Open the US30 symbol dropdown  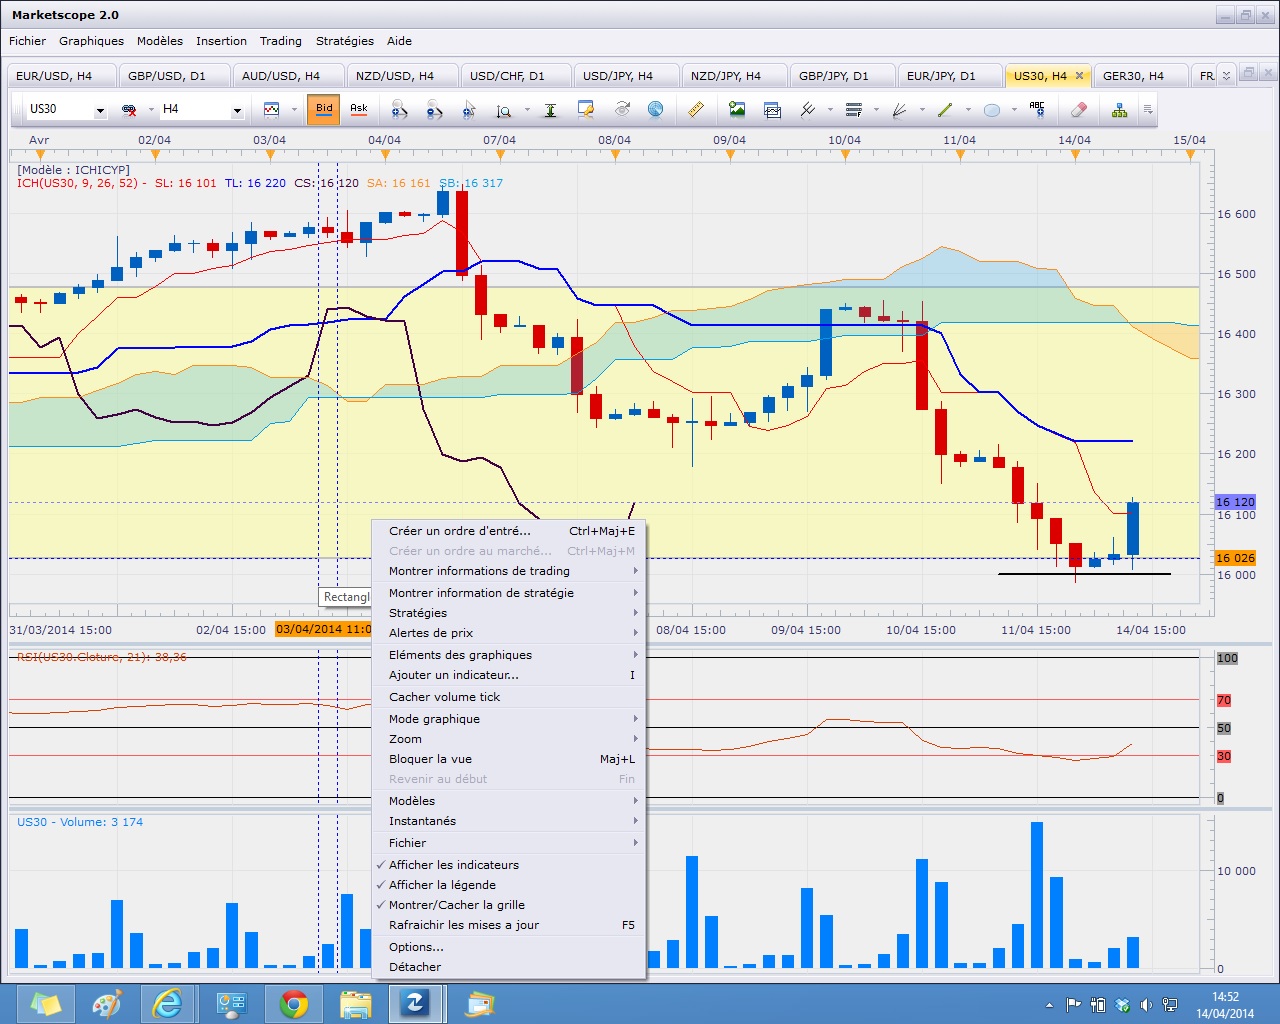[x=100, y=110]
